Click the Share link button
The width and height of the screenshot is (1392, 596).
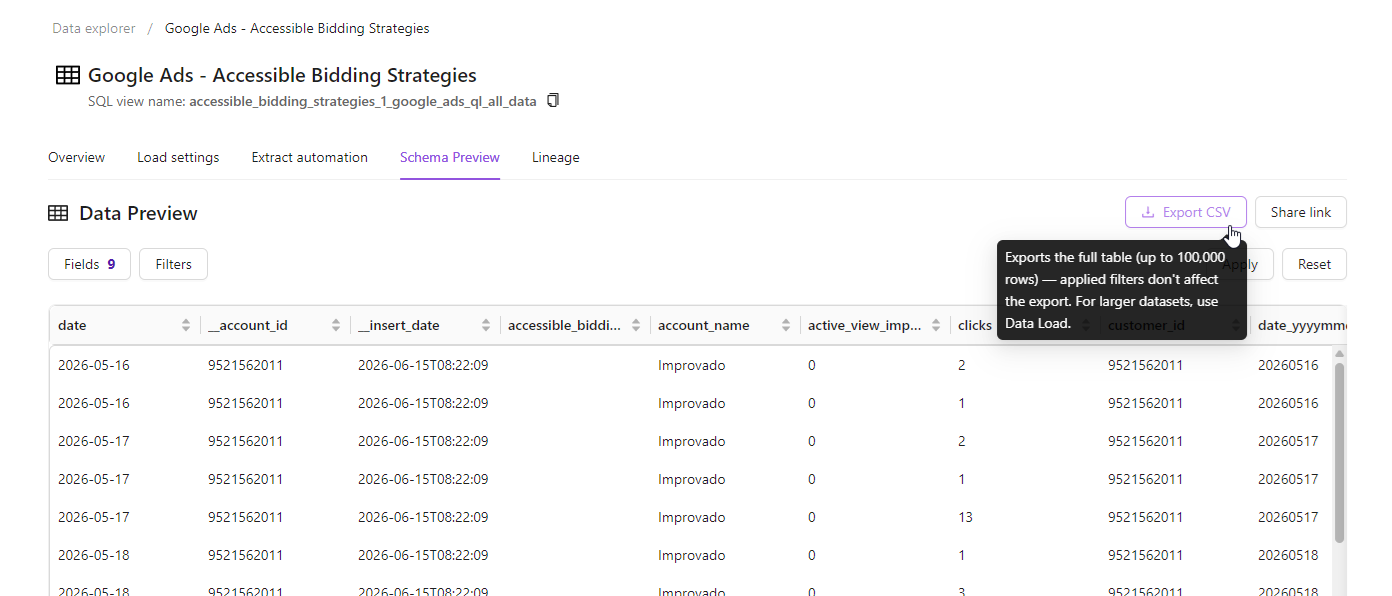(x=1301, y=212)
